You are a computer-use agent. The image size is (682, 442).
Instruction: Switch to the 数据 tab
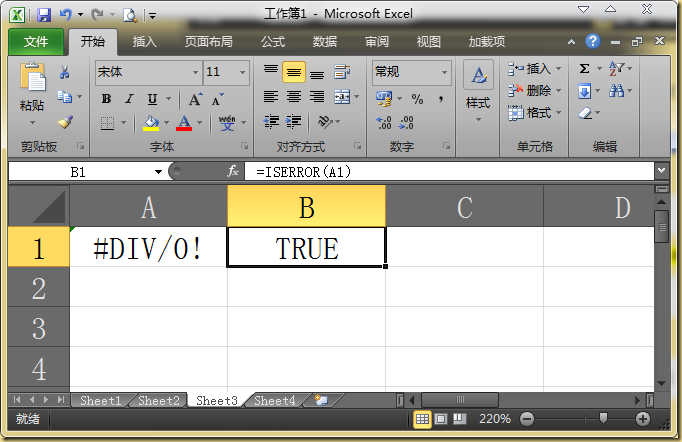(x=325, y=42)
